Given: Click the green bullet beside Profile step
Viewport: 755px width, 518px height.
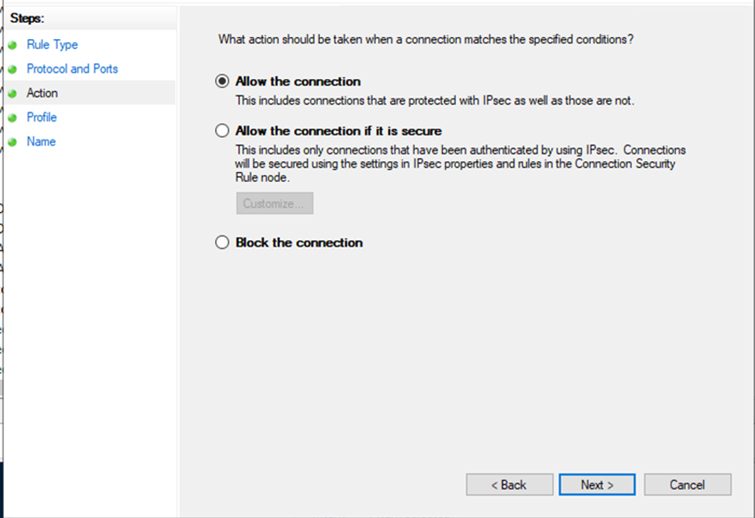Looking at the screenshot, I should pyautogui.click(x=12, y=118).
